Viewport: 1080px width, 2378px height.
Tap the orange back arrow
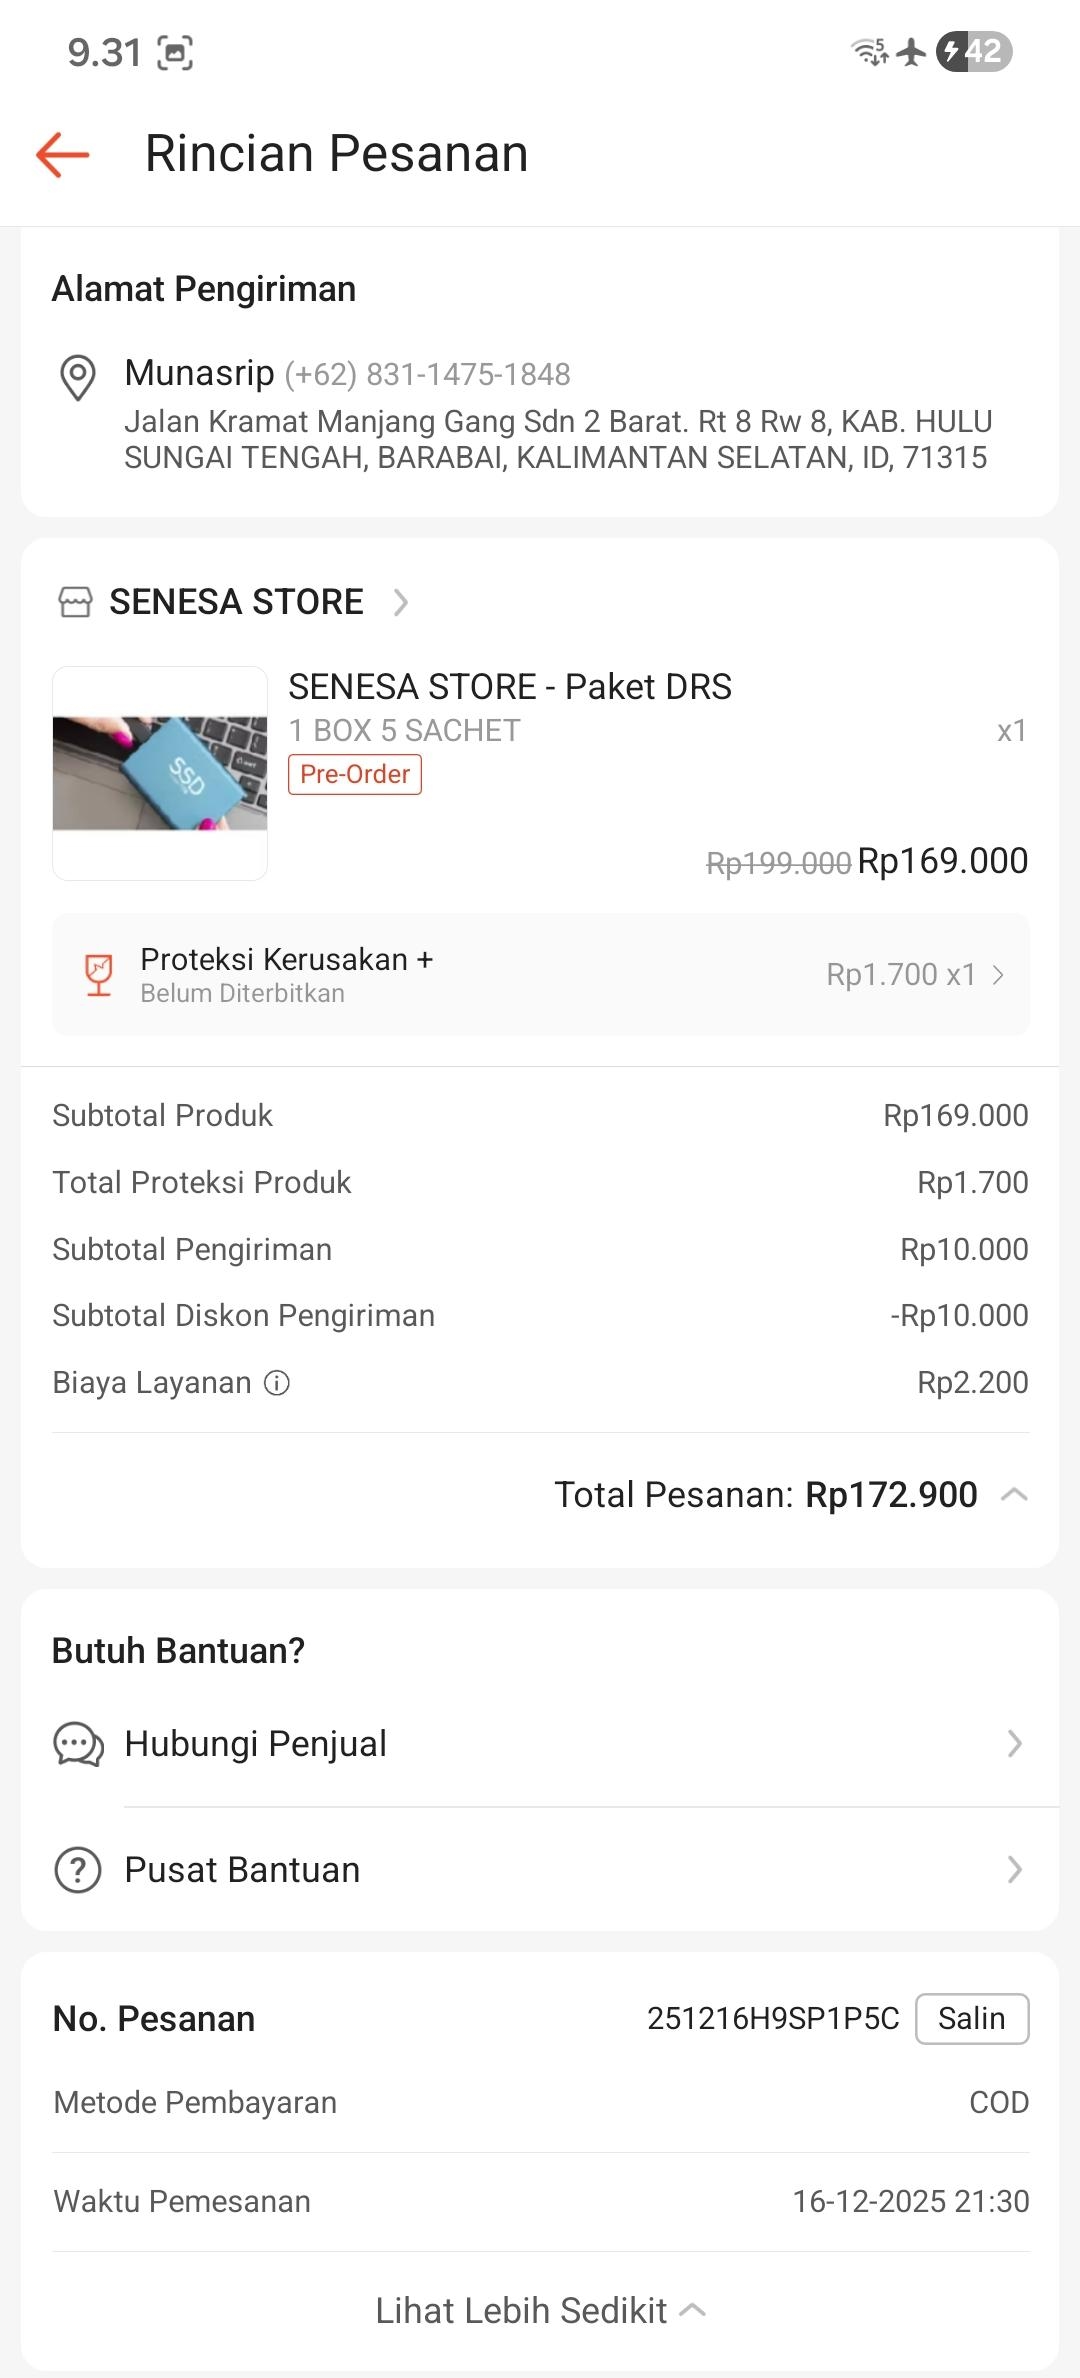coord(63,155)
